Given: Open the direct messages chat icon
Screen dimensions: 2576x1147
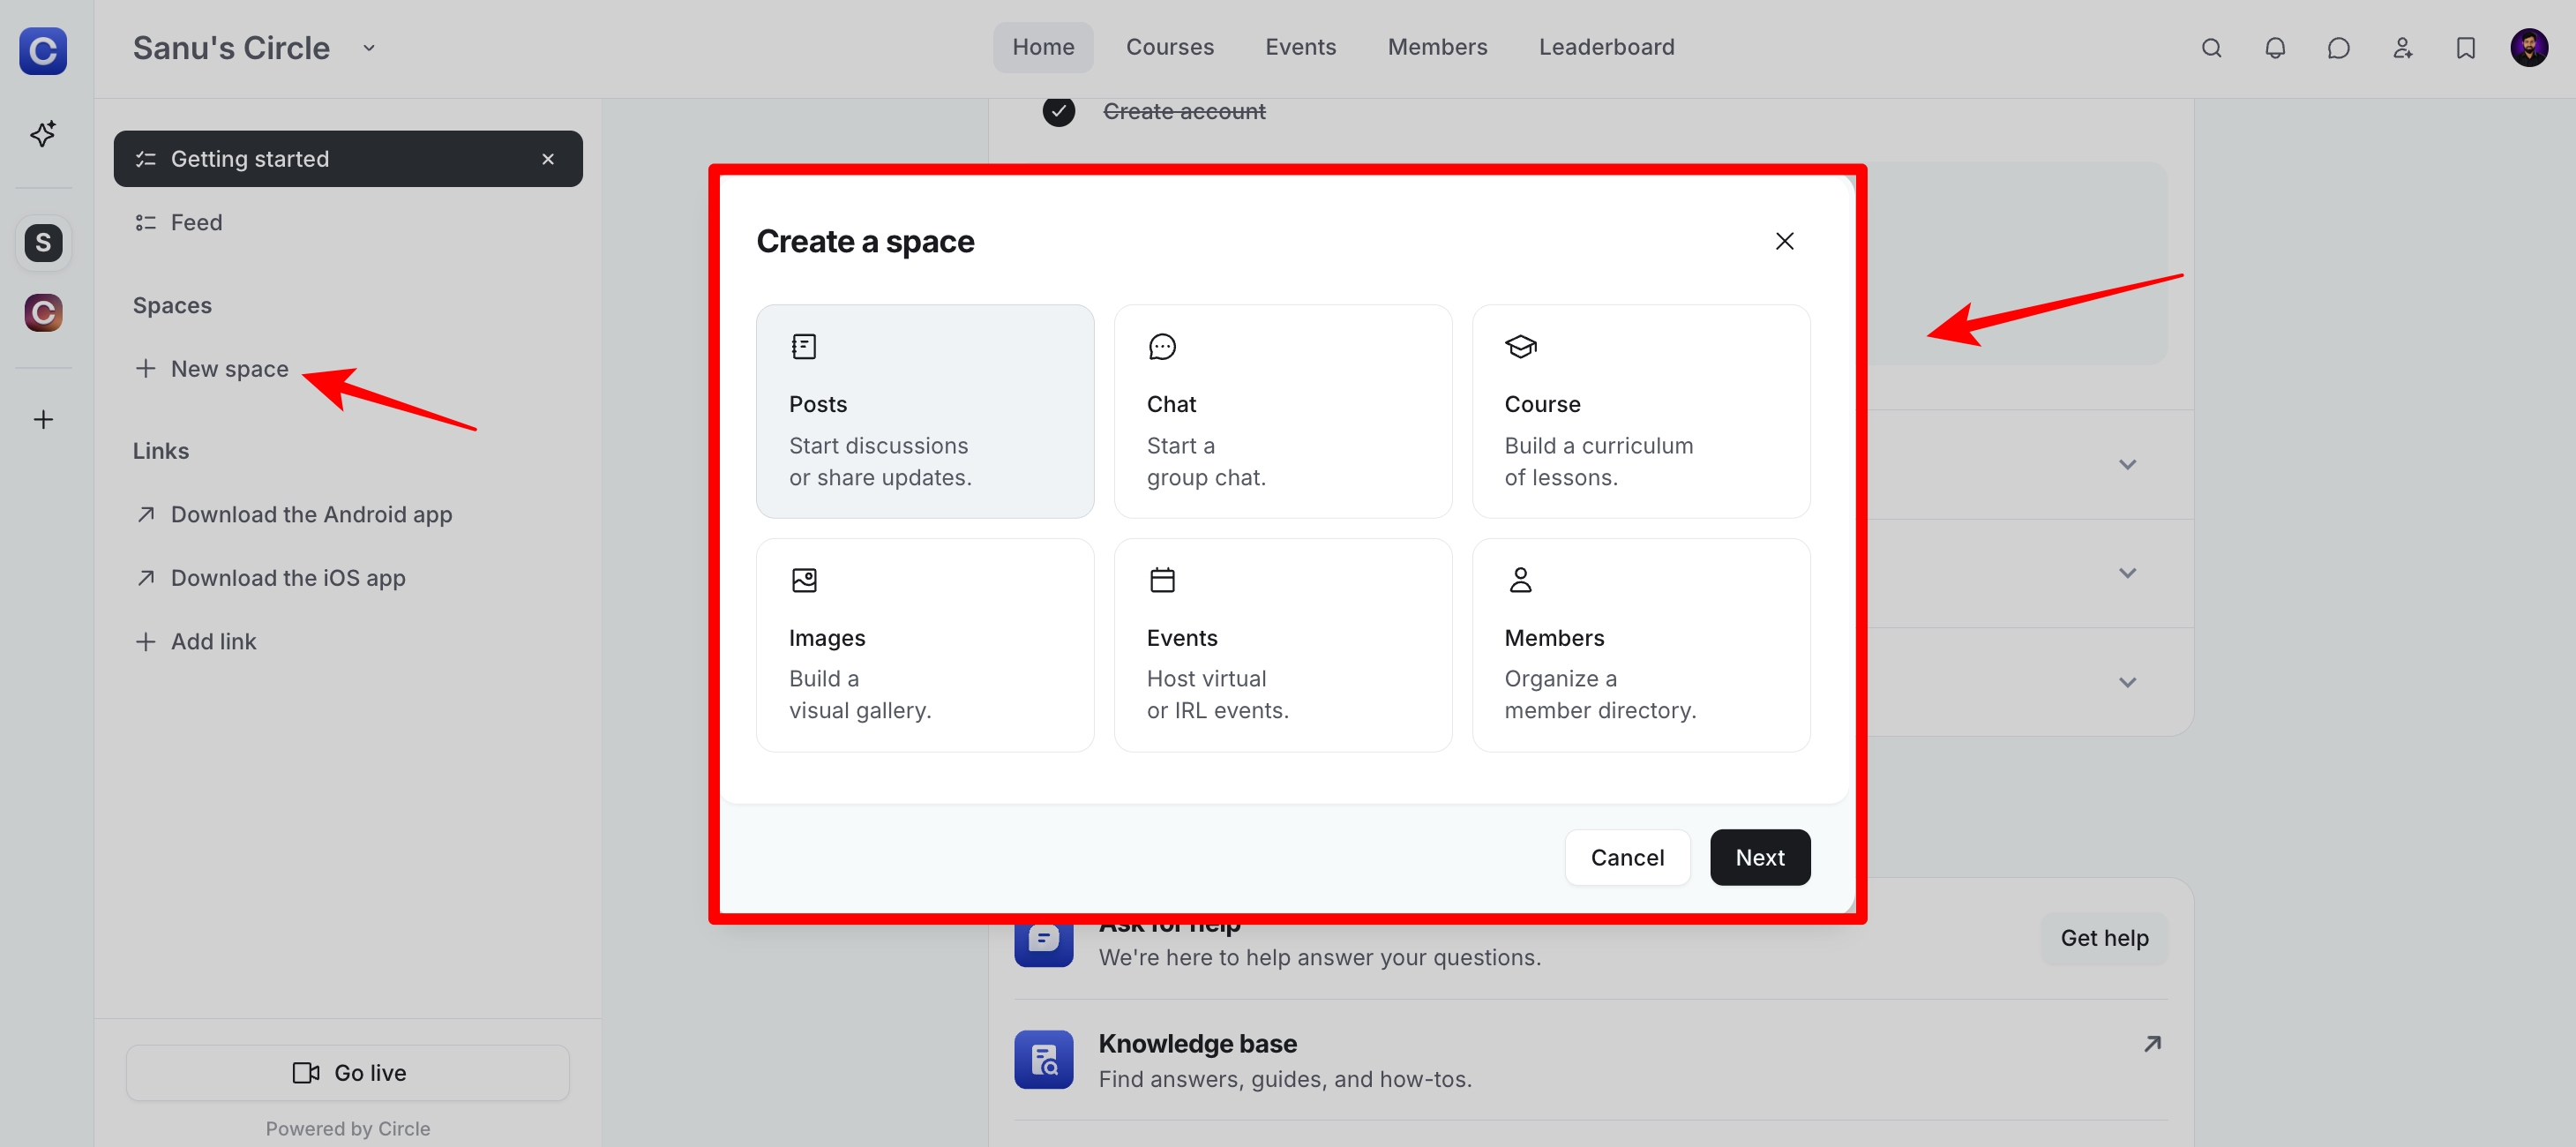Looking at the screenshot, I should point(2338,48).
